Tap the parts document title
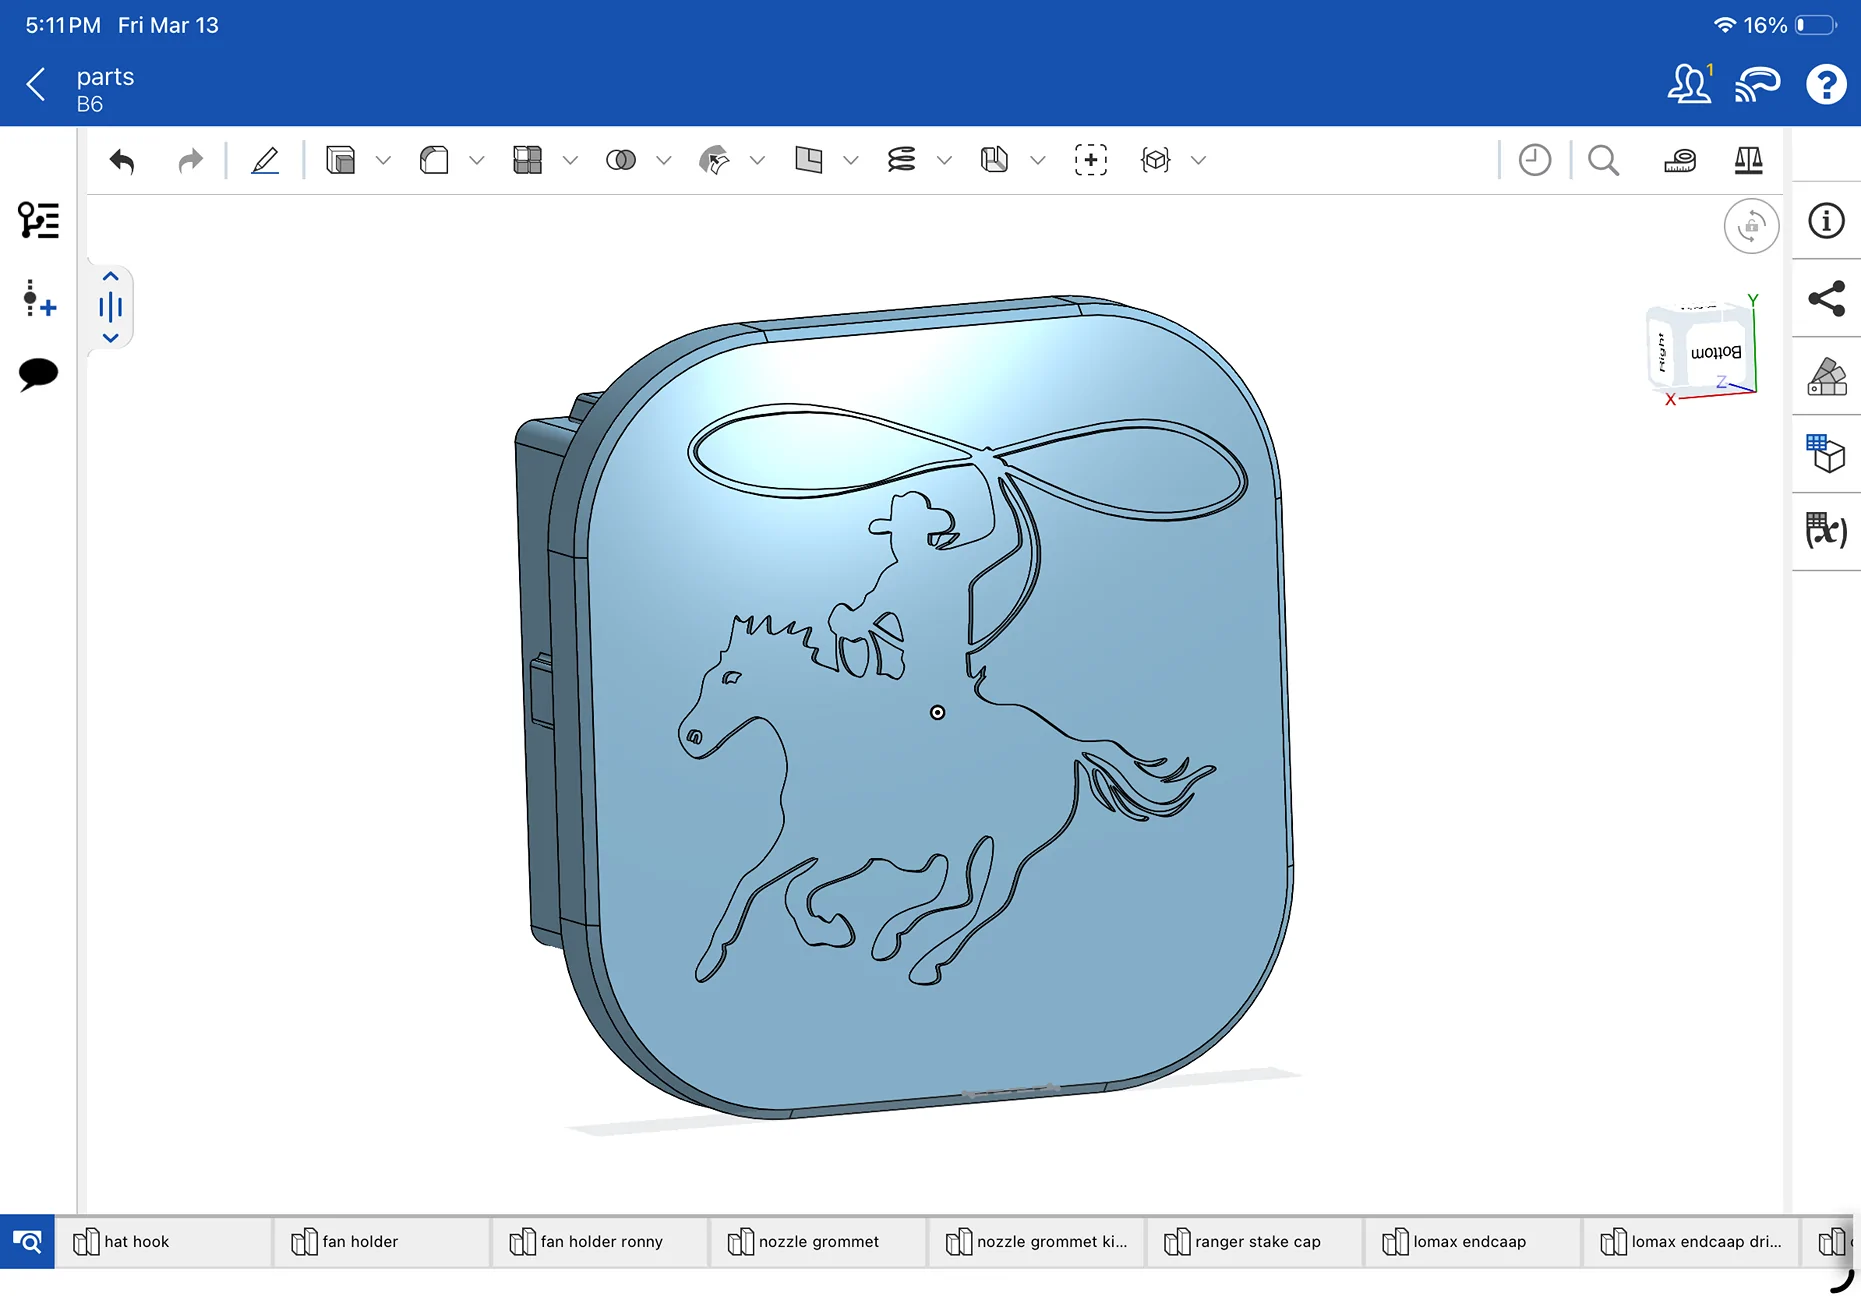 (x=105, y=77)
